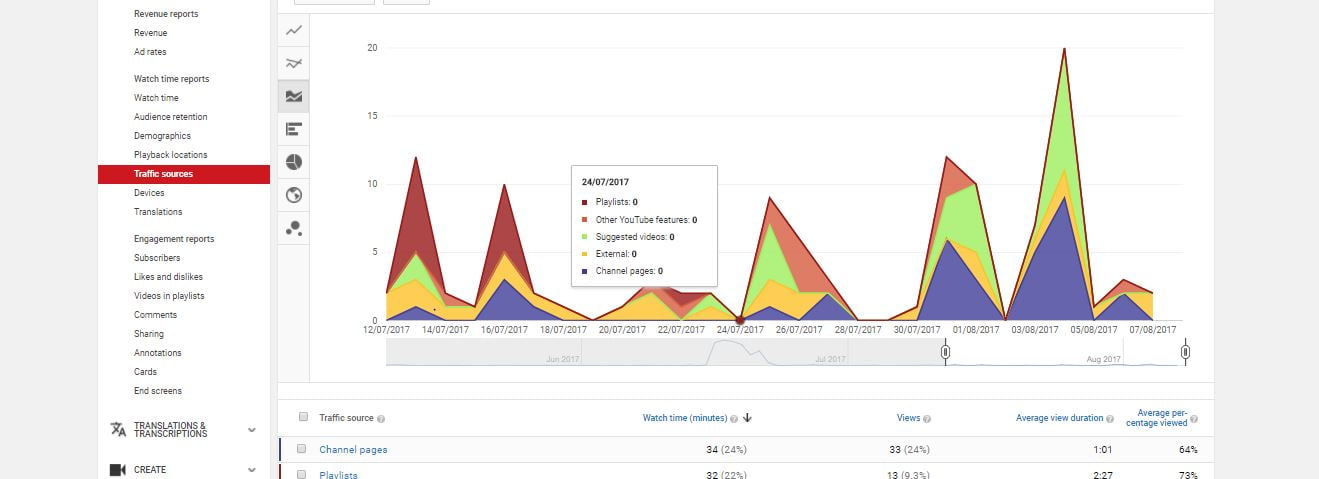Switch to bubble chart view
The width and height of the screenshot is (1319, 479).
(x=293, y=228)
